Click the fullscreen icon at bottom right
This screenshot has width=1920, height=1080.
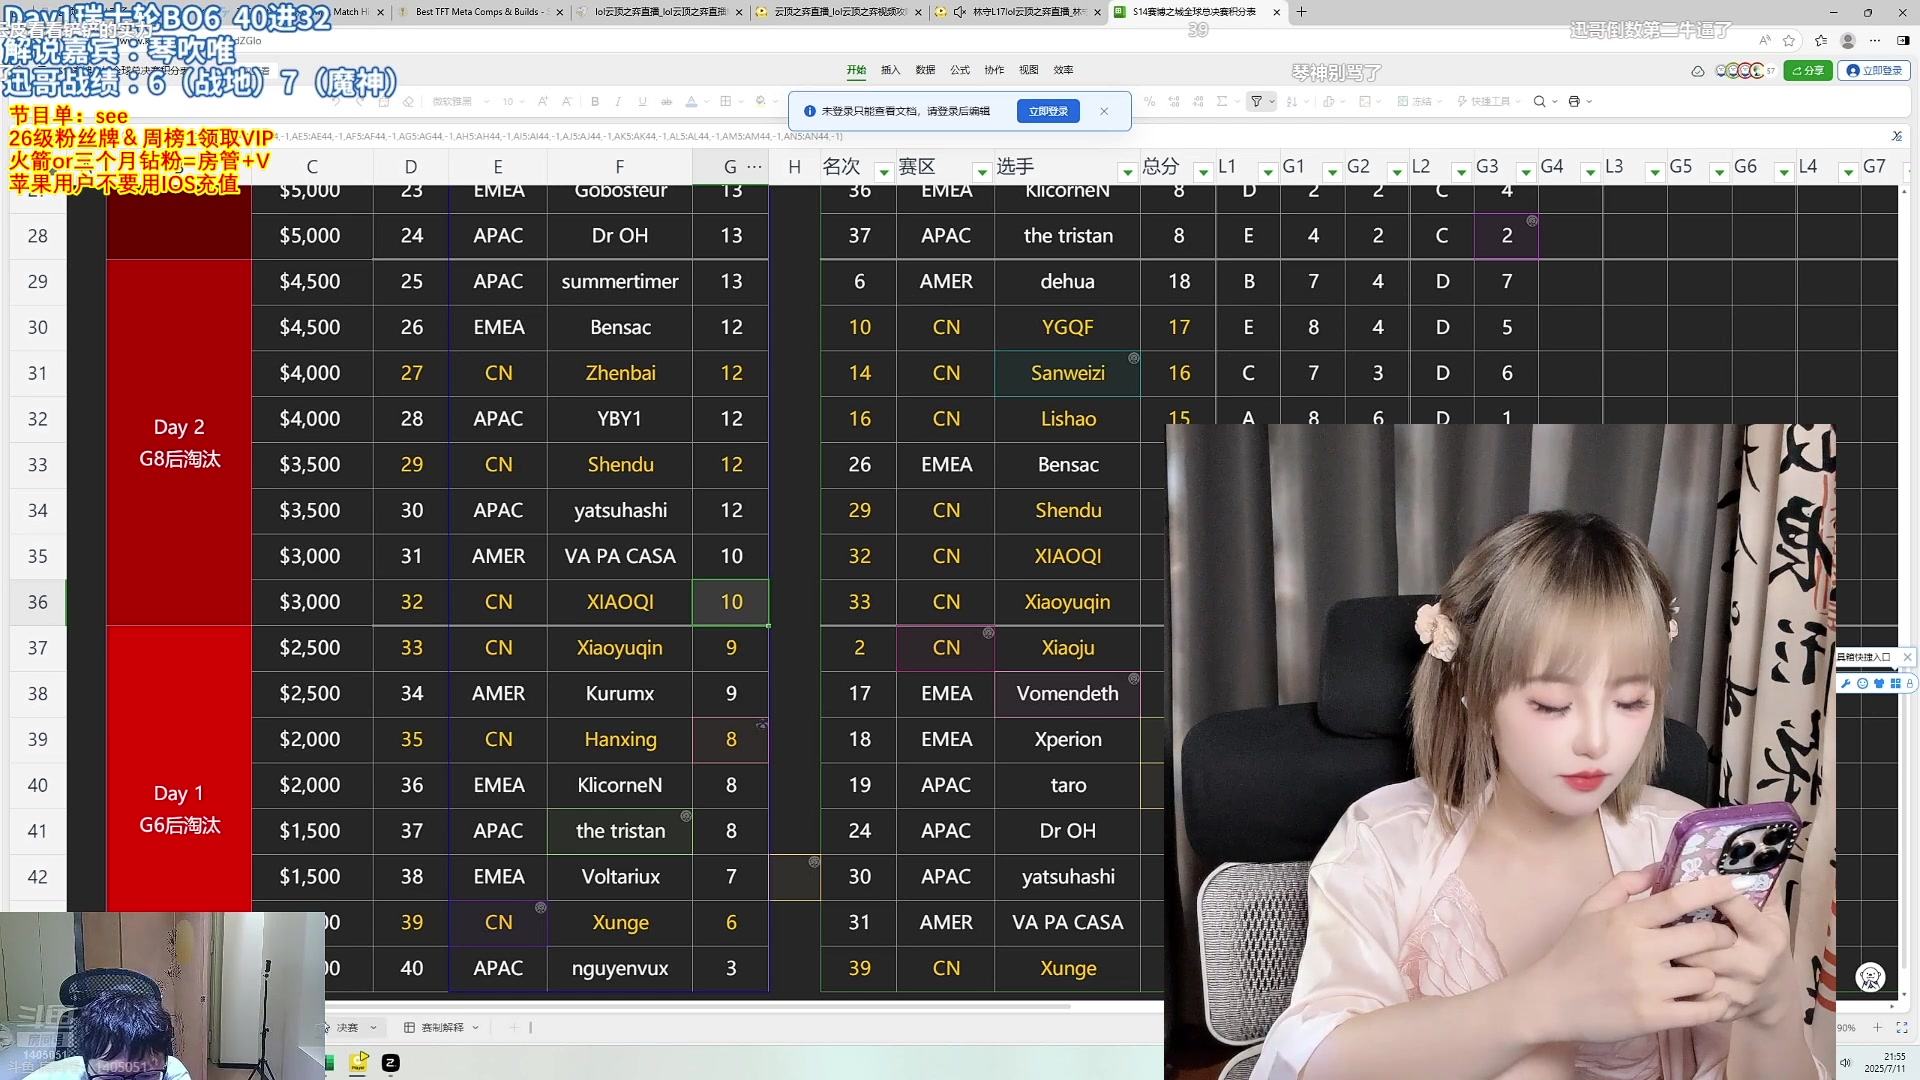1901,1028
